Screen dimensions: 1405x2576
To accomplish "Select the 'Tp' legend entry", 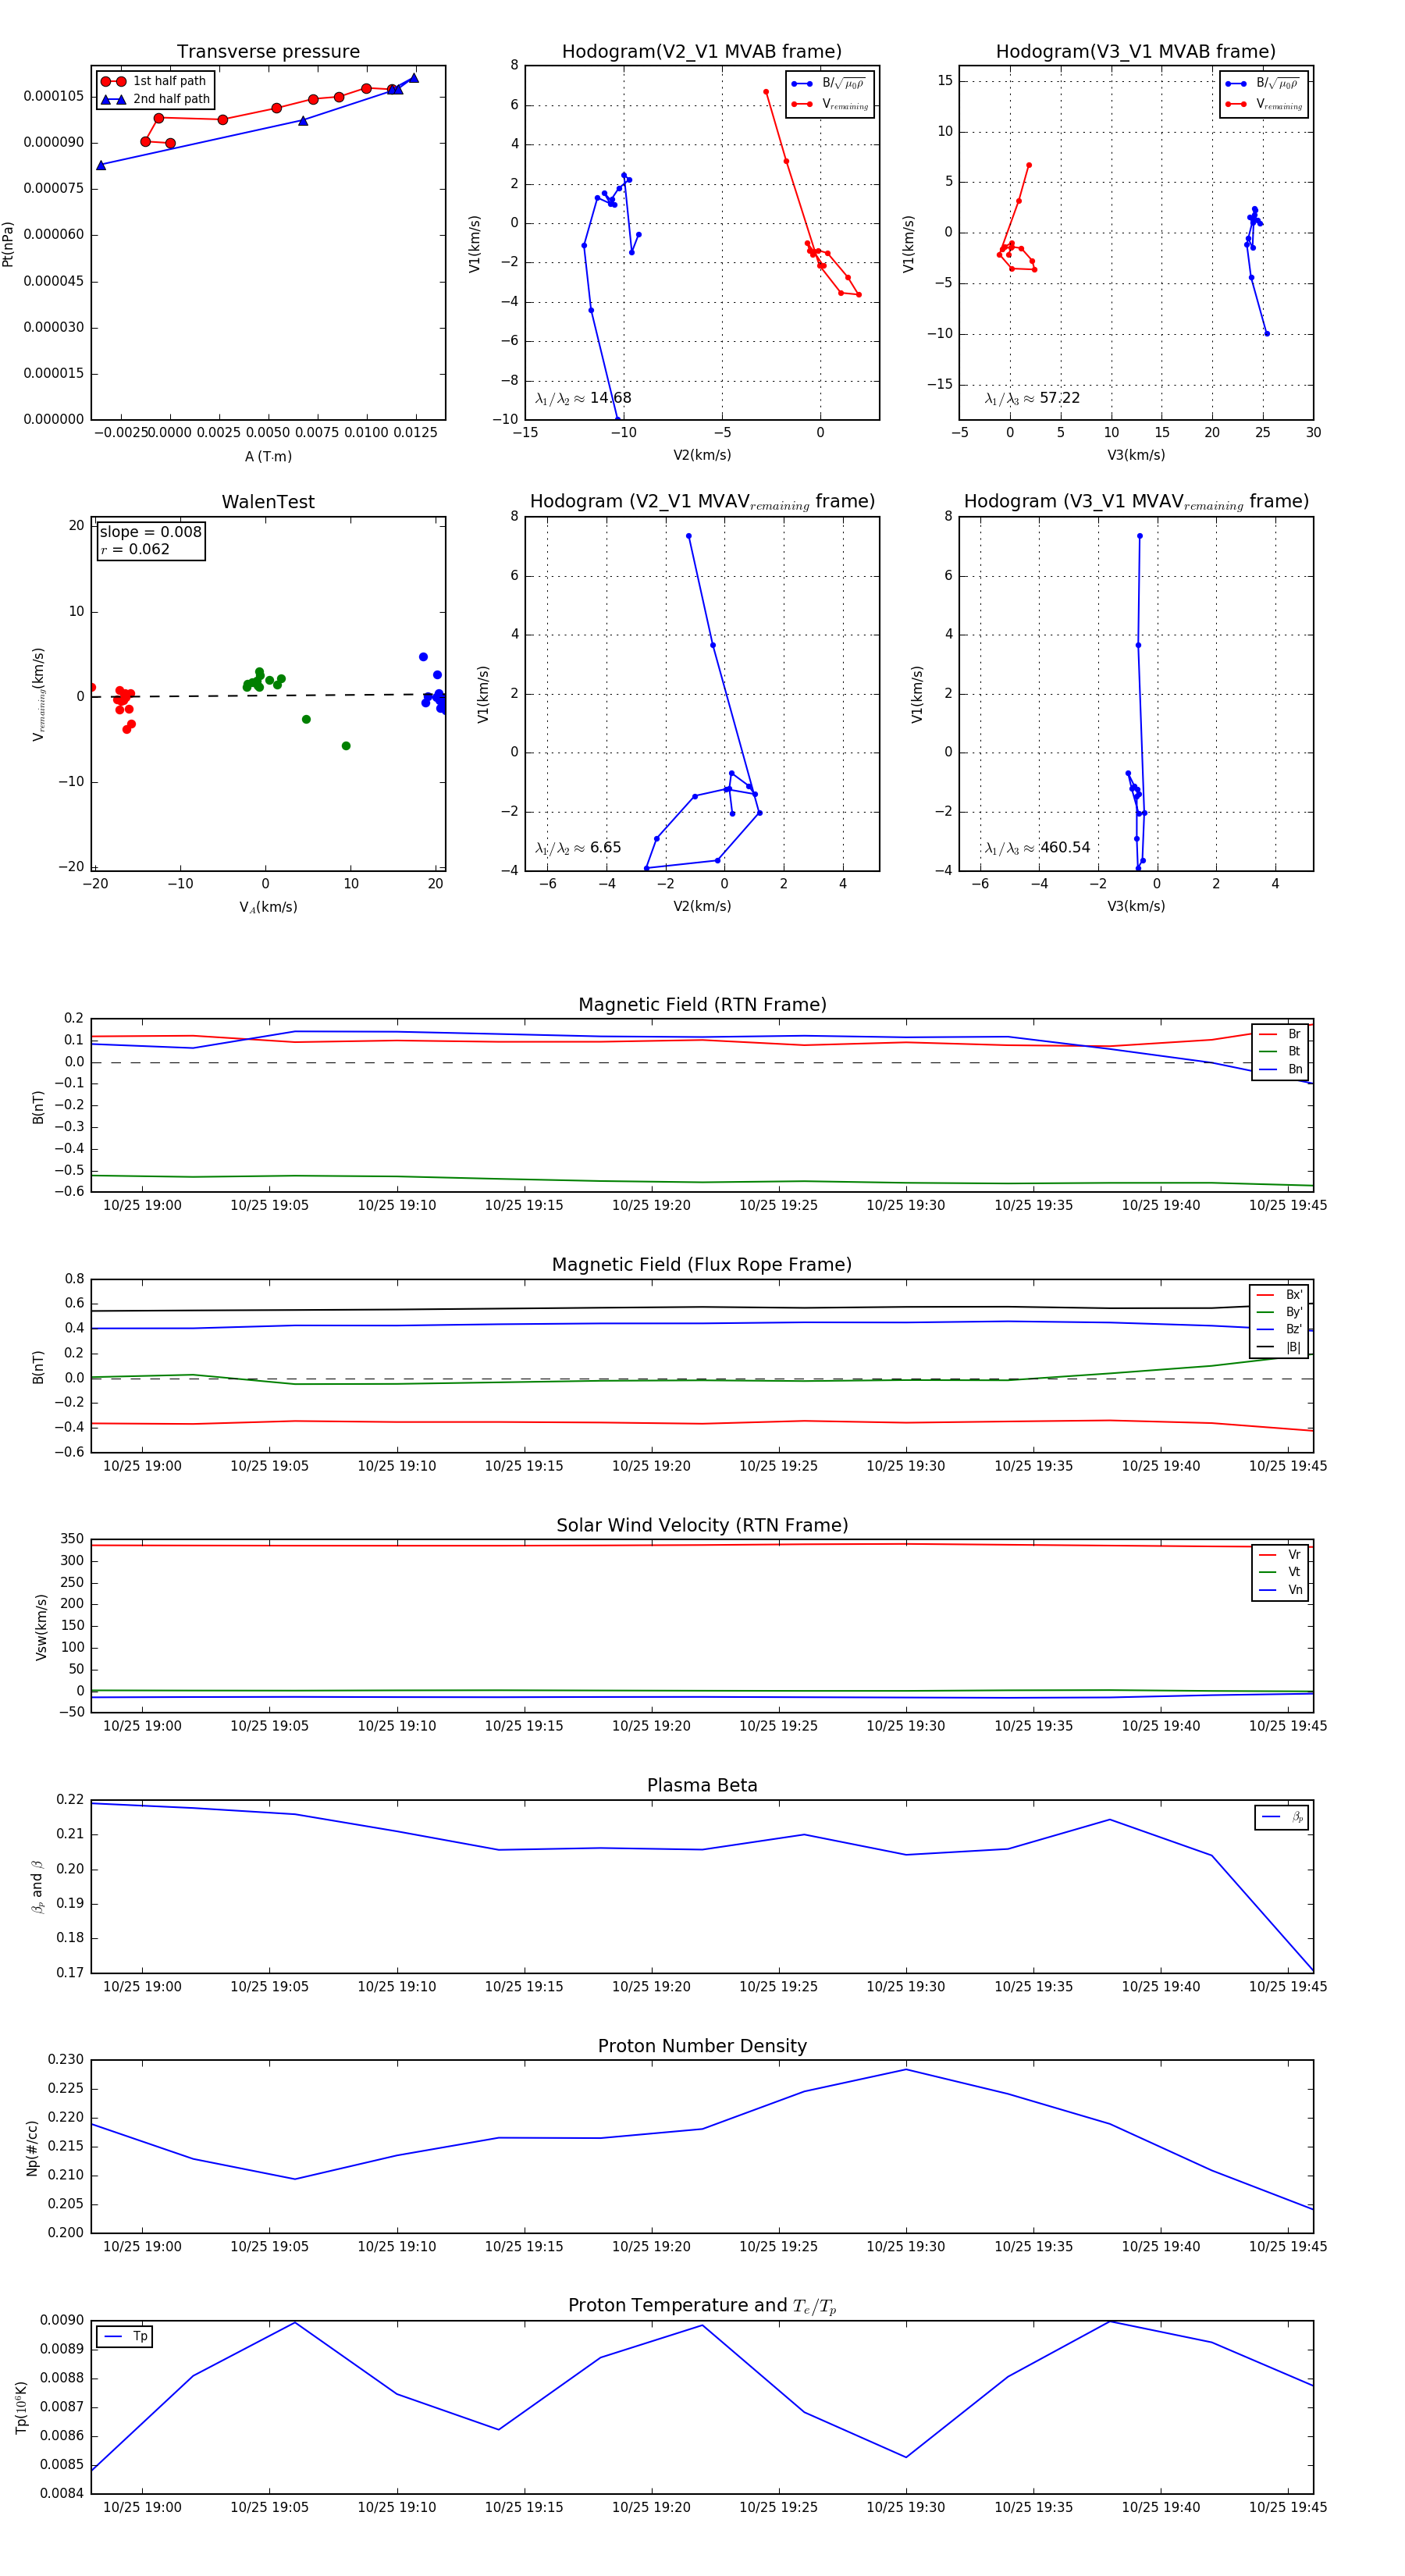I will click(x=125, y=2336).
